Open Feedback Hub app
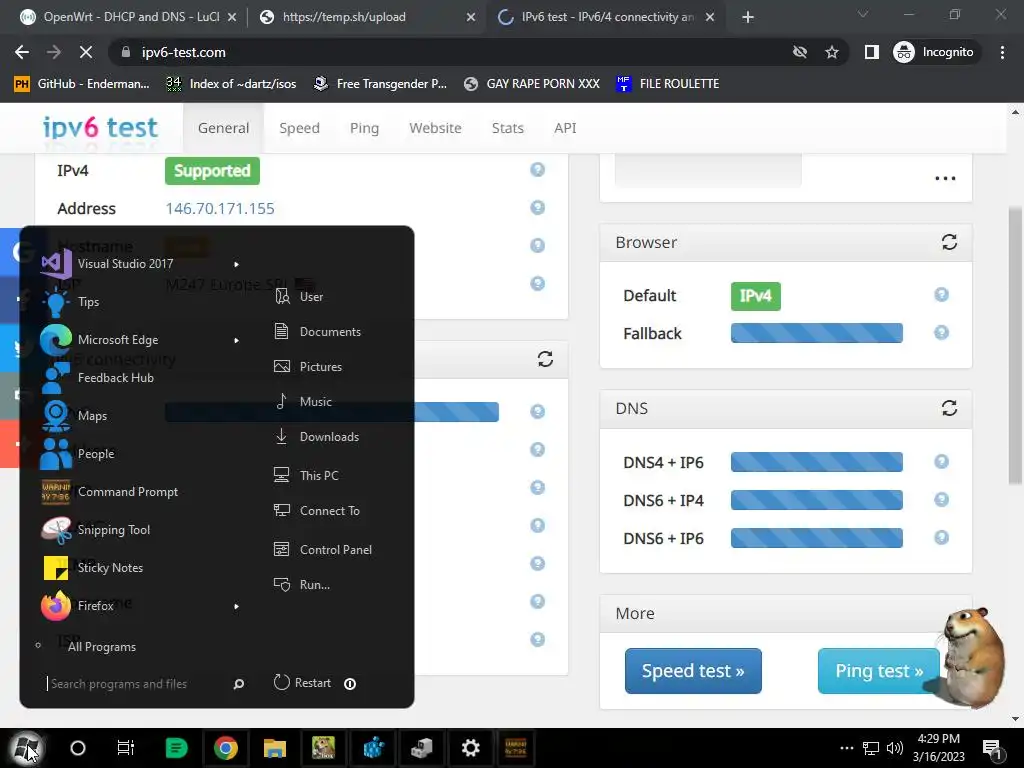Screen dimensions: 1024x768 [x=116, y=377]
